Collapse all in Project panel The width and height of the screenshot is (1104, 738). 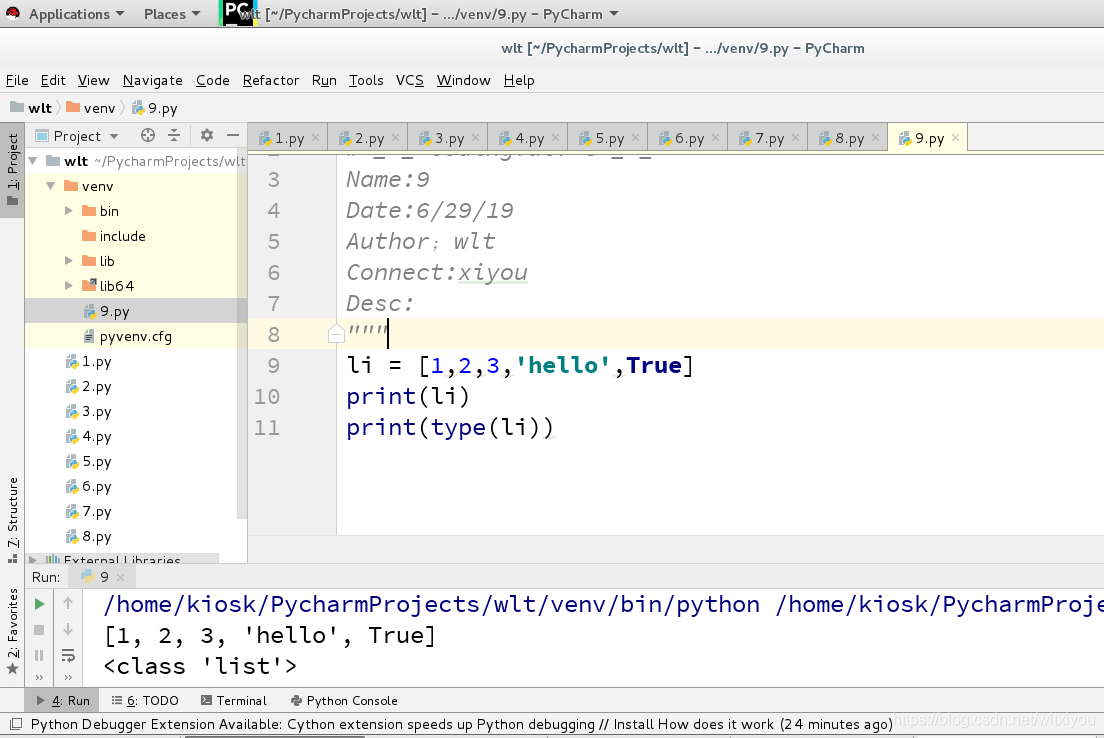[174, 135]
